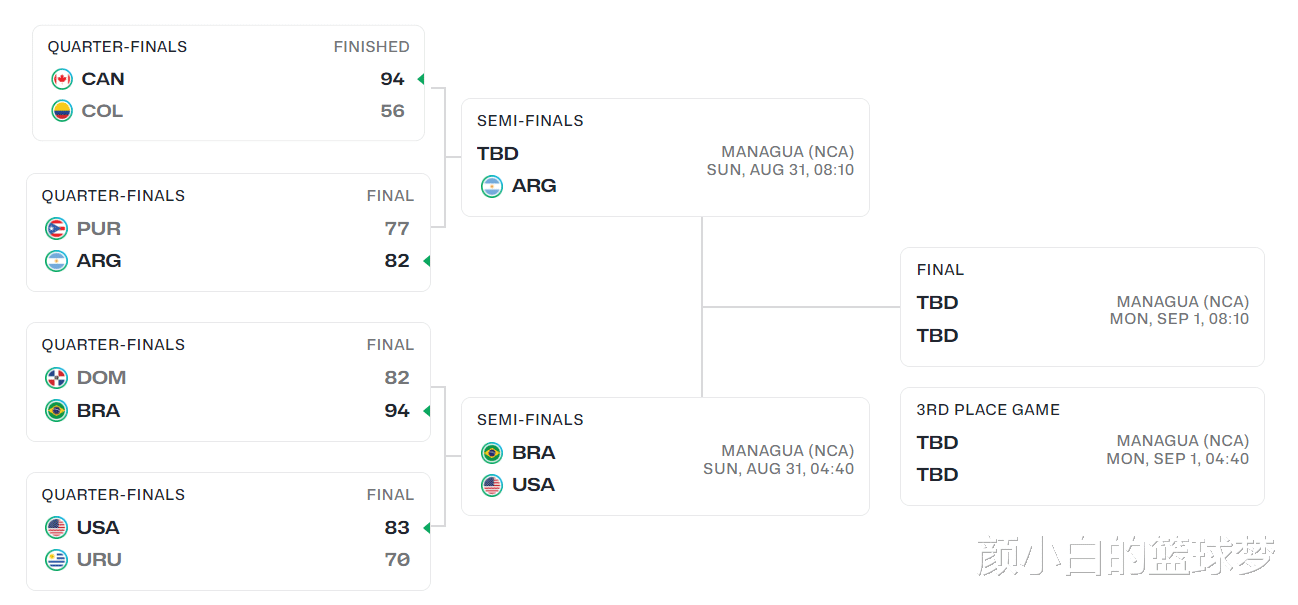Image resolution: width=1298 pixels, height=605 pixels.
Task: Open the CAN team name link
Action: coord(103,79)
